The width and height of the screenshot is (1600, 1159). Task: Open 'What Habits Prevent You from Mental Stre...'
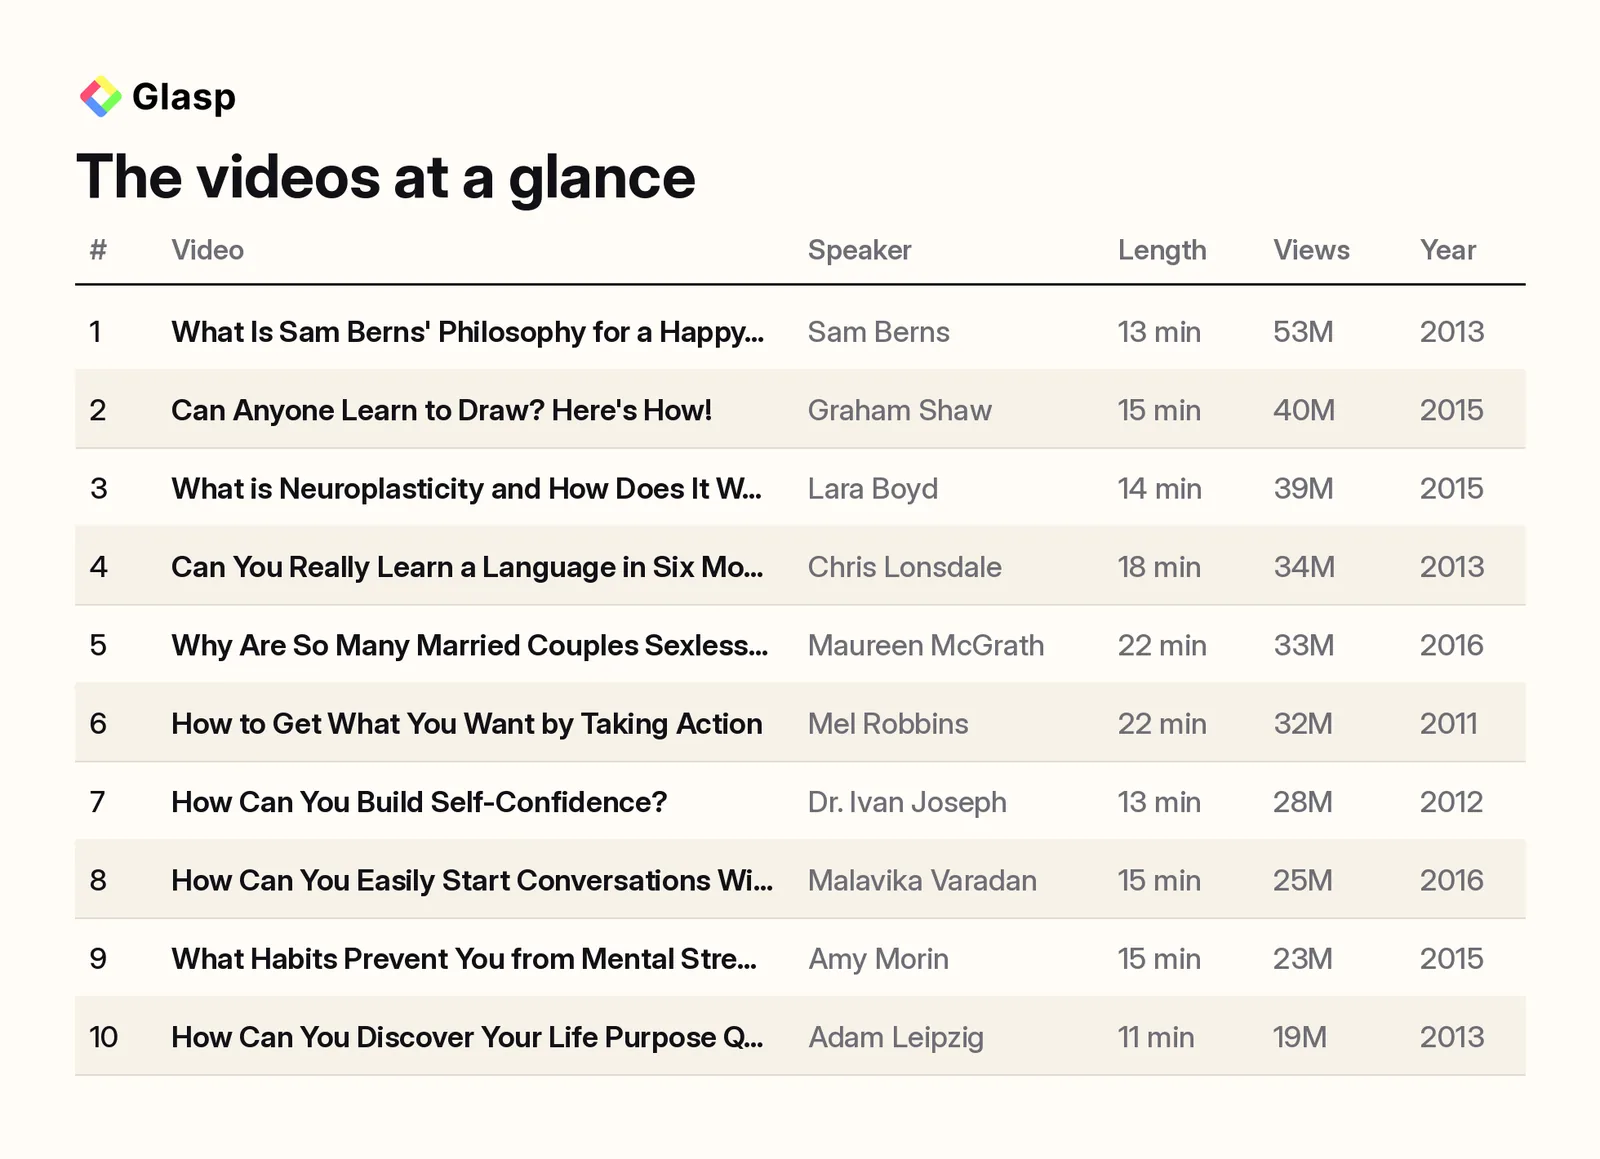(x=464, y=959)
